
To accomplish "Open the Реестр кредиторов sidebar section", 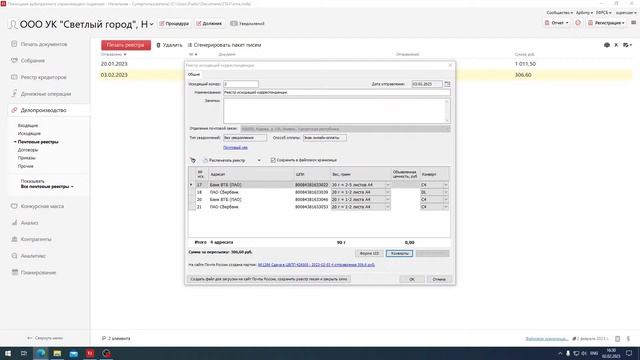I will click(x=44, y=77).
